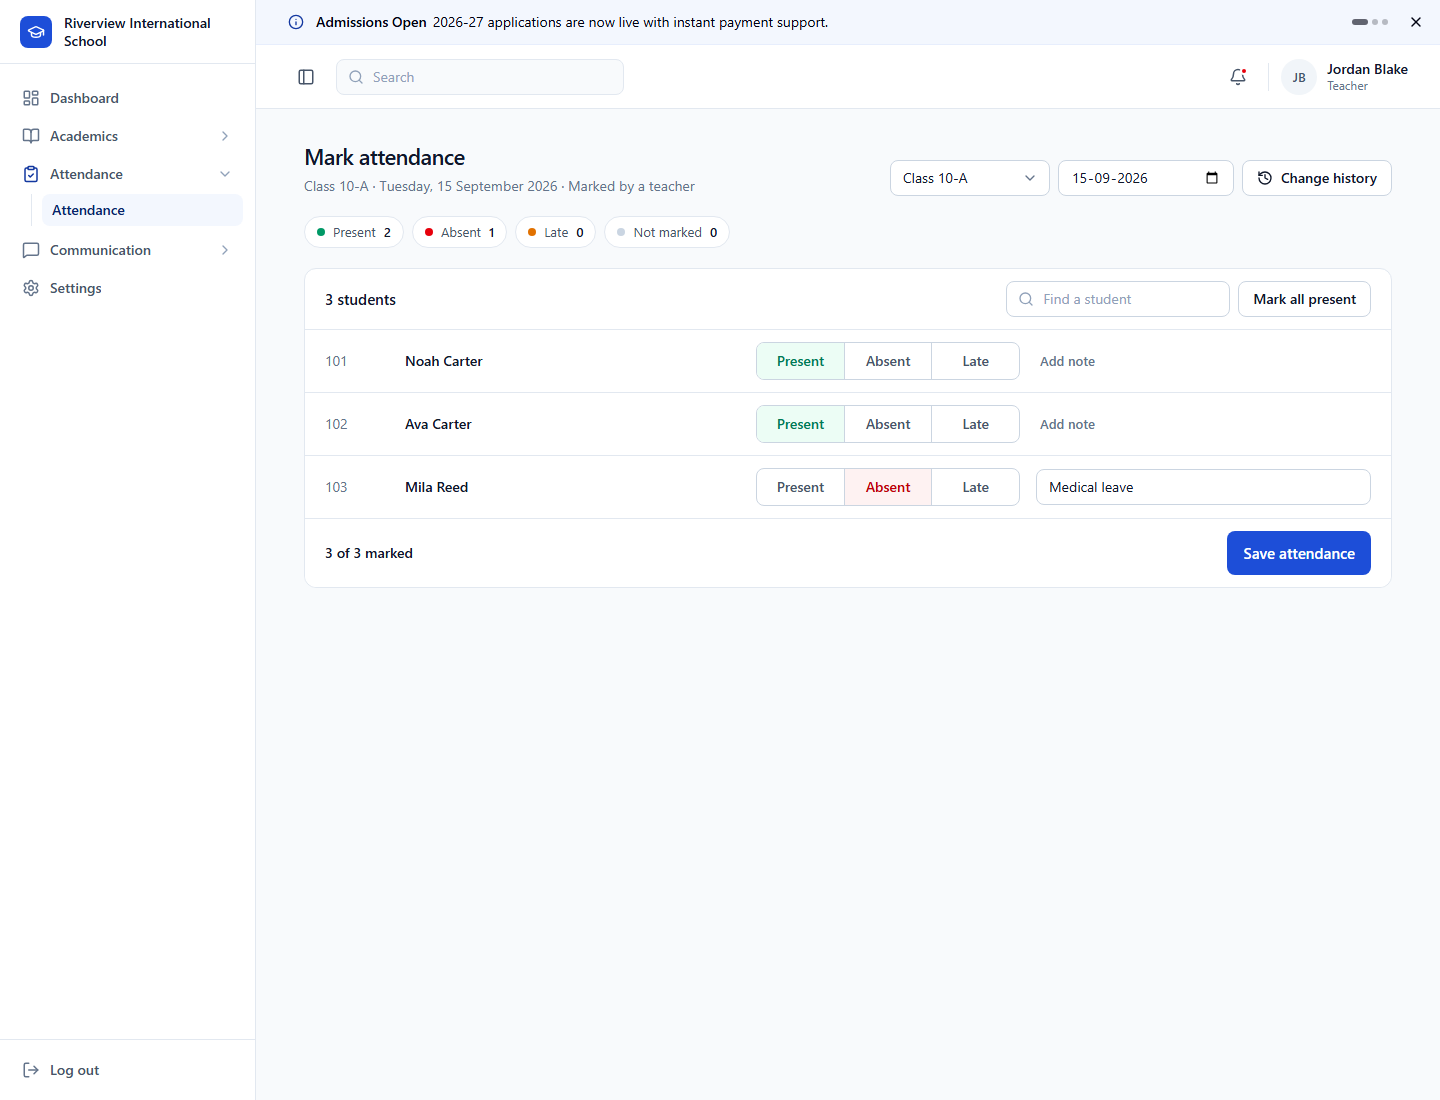Mark Noah Carter as Present
Screen dimensions: 1440x1100
[x=800, y=361]
